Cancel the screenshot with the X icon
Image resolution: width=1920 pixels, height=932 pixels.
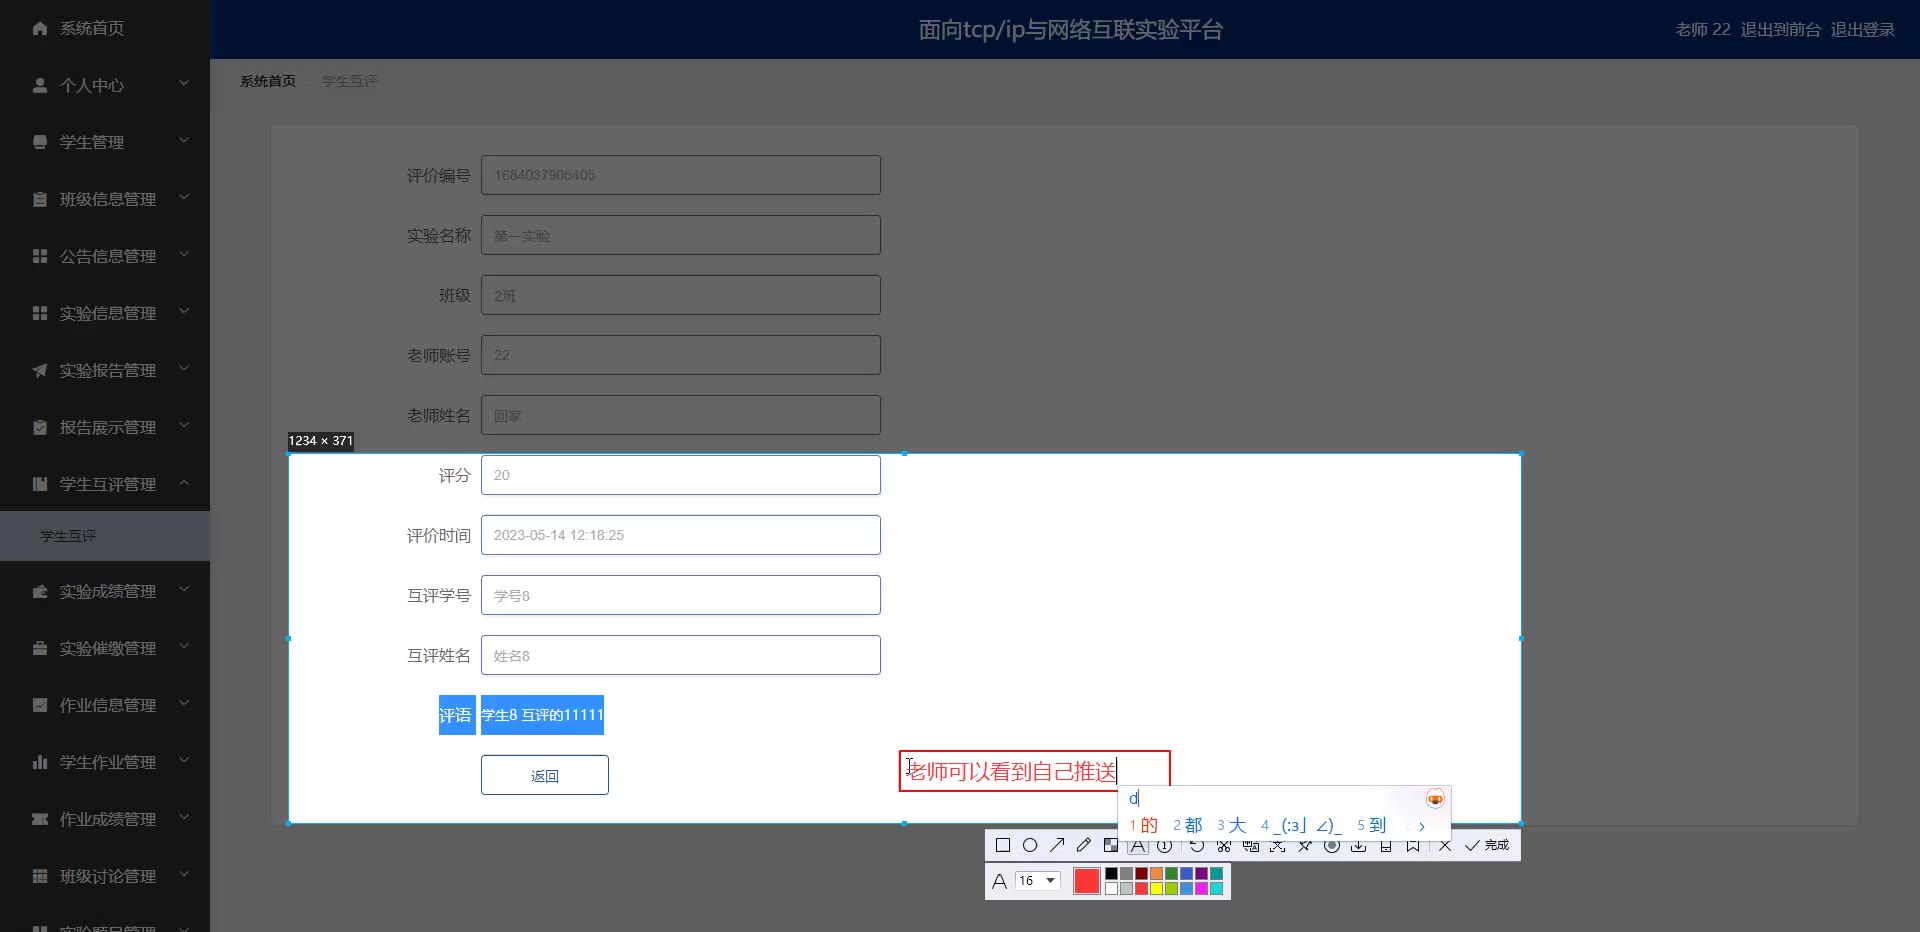pos(1445,846)
